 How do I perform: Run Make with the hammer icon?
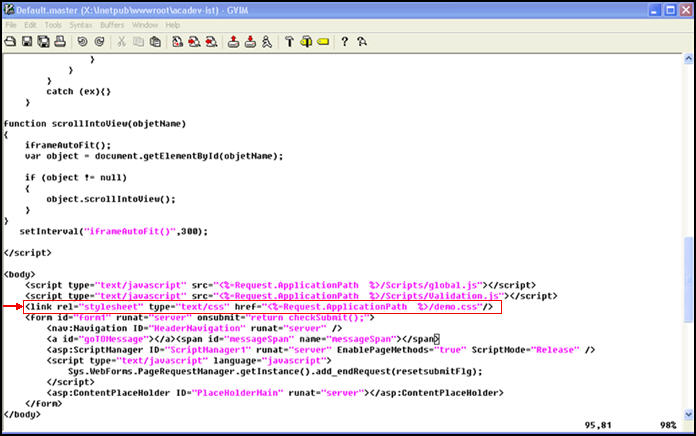(289, 42)
